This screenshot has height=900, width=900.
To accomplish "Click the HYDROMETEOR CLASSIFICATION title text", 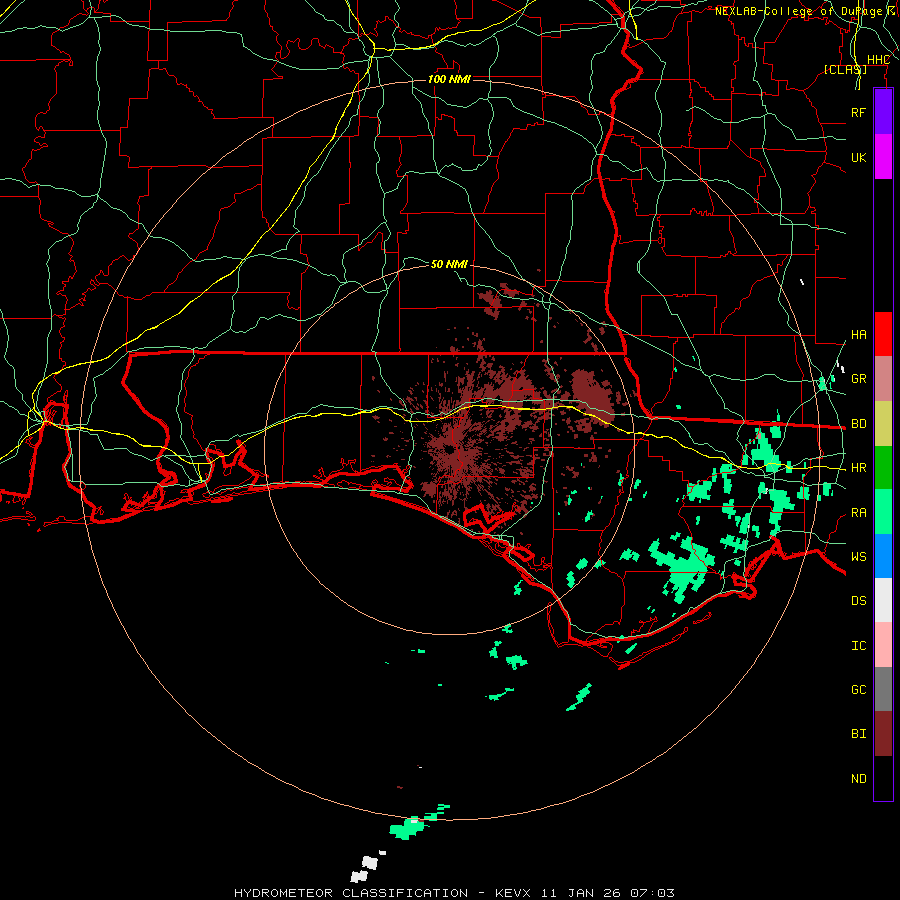I will coord(351,893).
